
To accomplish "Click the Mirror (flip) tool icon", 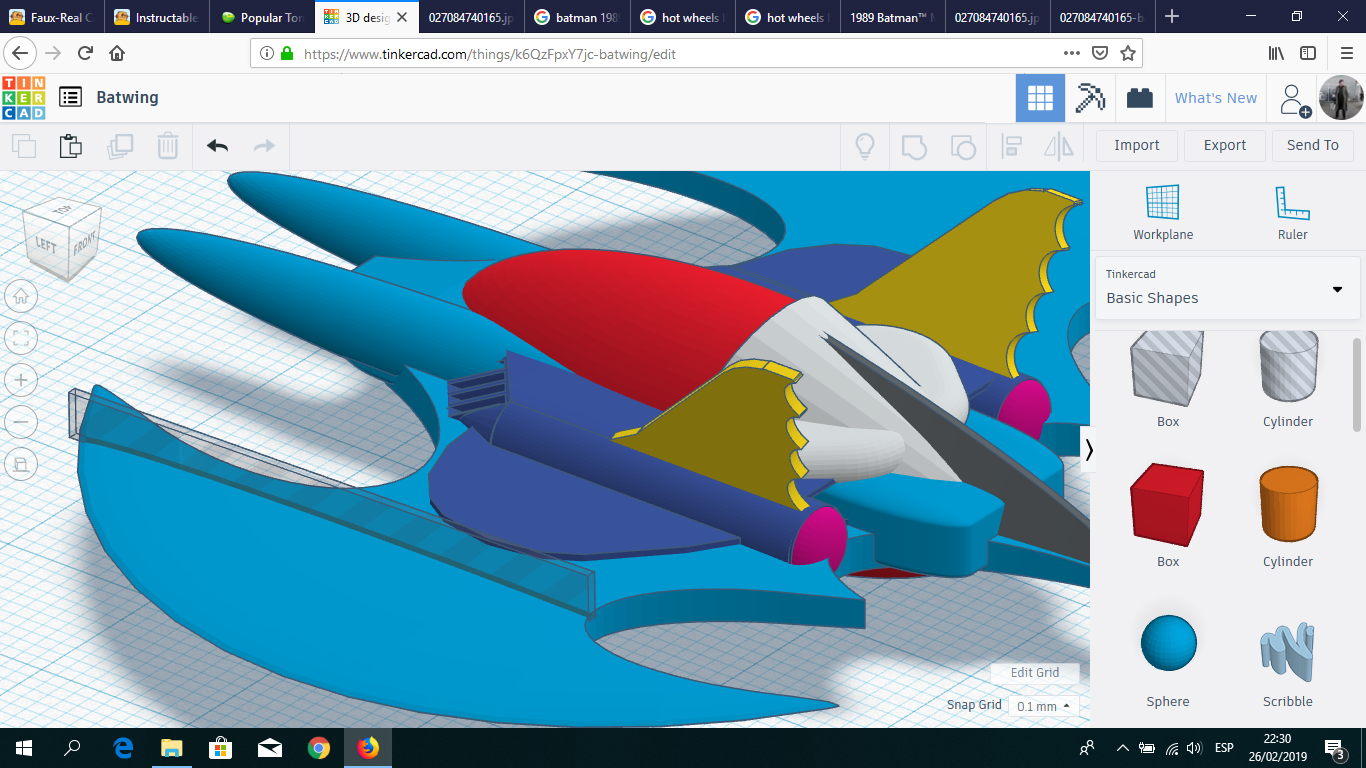I will click(x=1058, y=147).
